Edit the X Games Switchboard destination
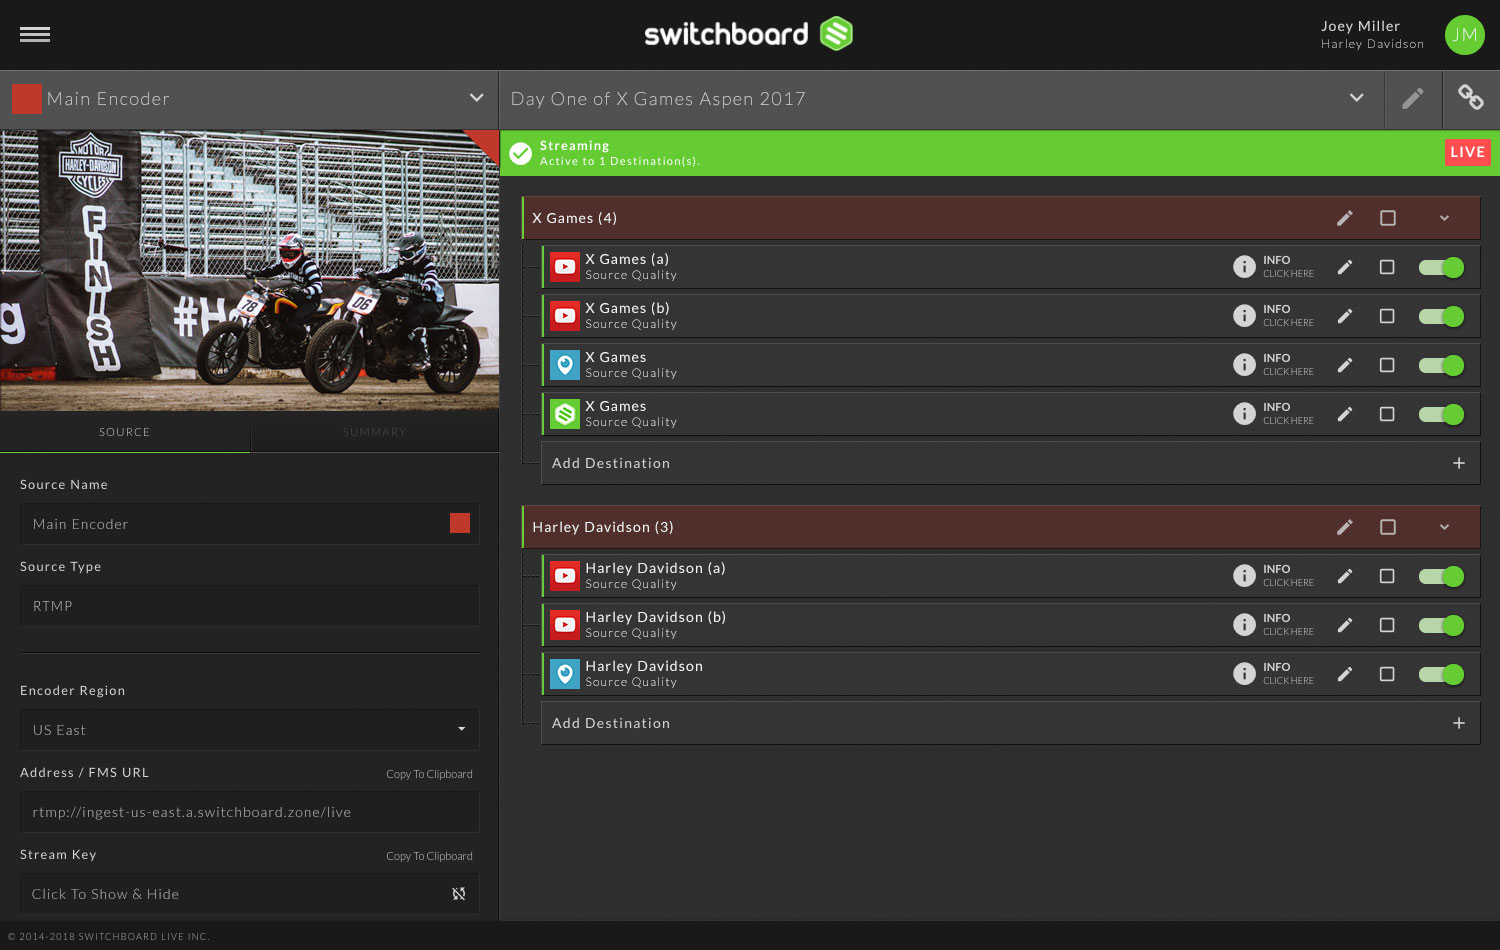This screenshot has height=950, width=1500. [1345, 414]
